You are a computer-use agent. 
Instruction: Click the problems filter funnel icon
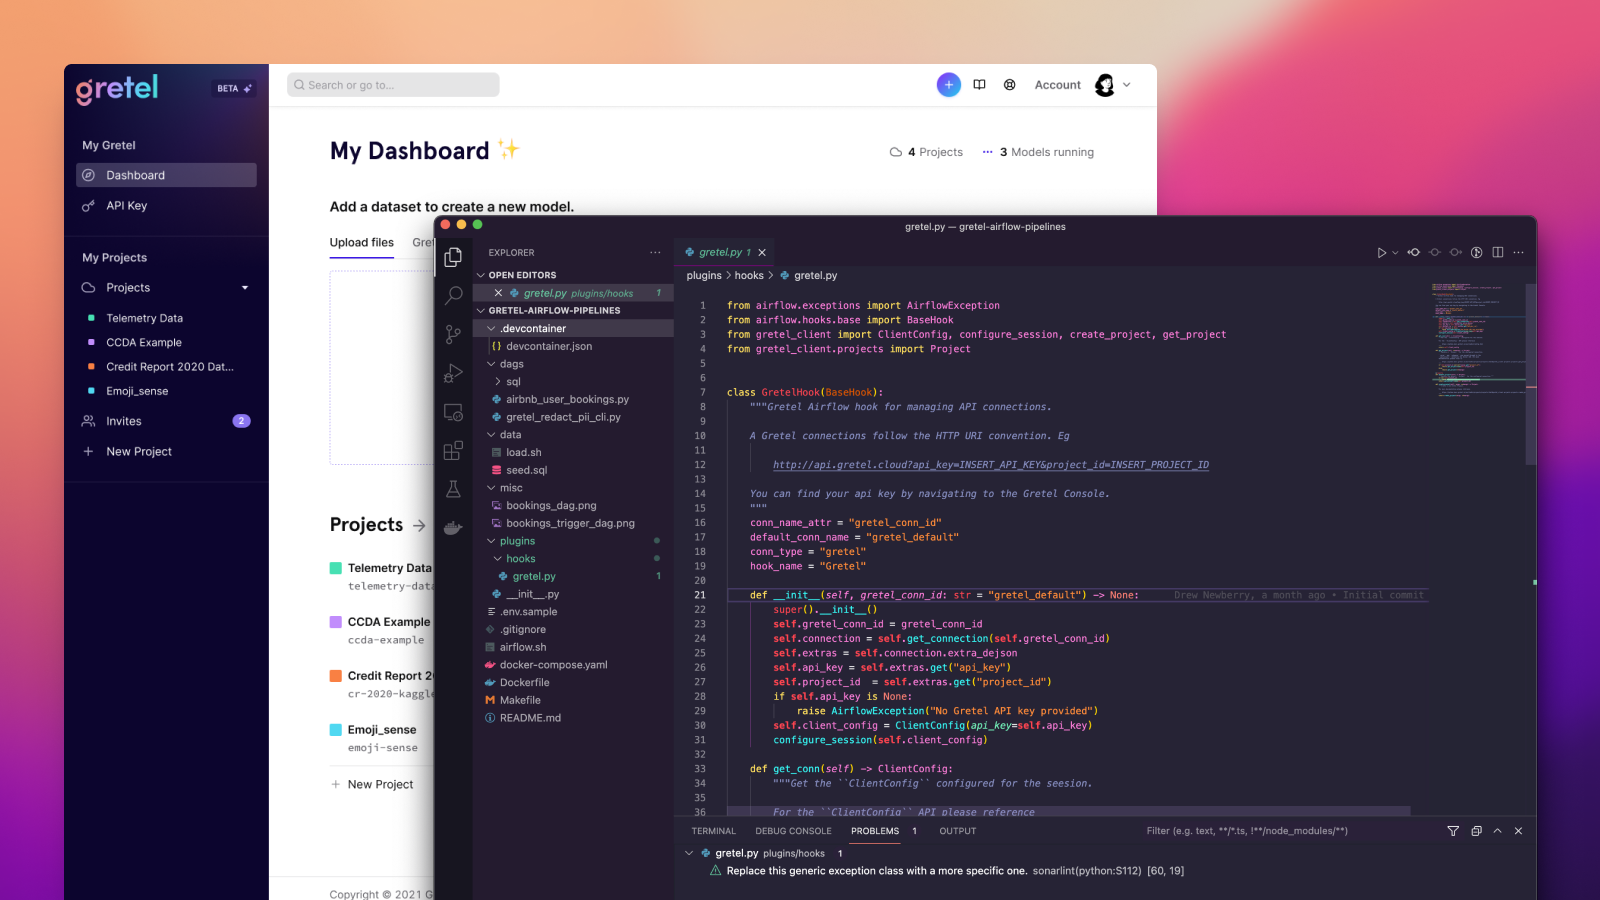tap(1453, 831)
